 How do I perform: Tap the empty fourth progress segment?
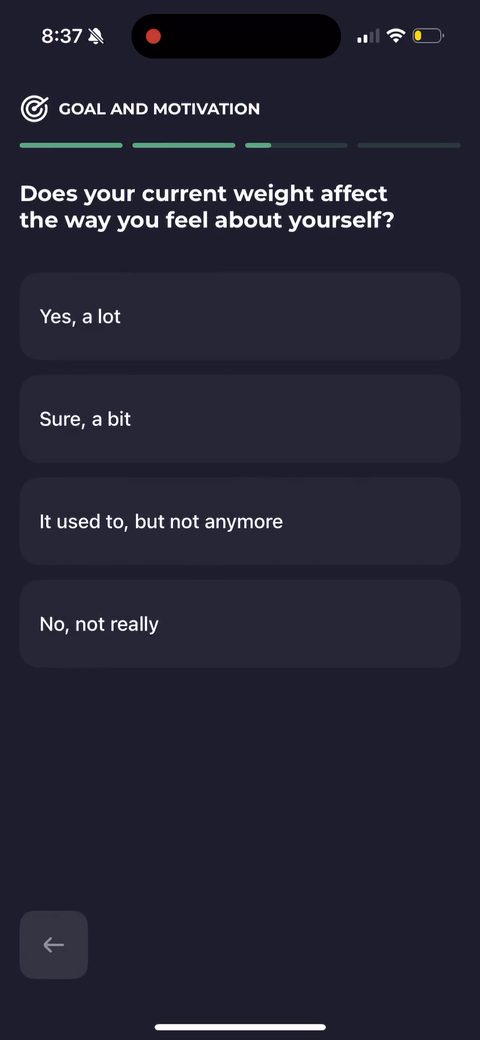[409, 145]
